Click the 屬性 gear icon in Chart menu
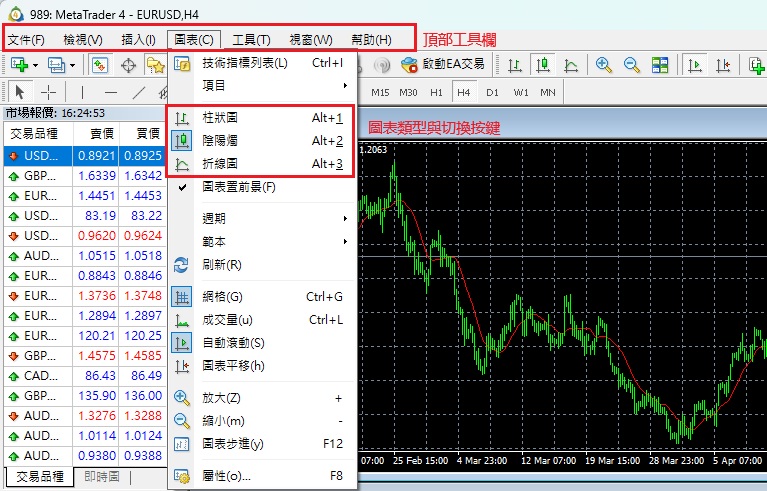The image size is (767, 491). point(181,476)
